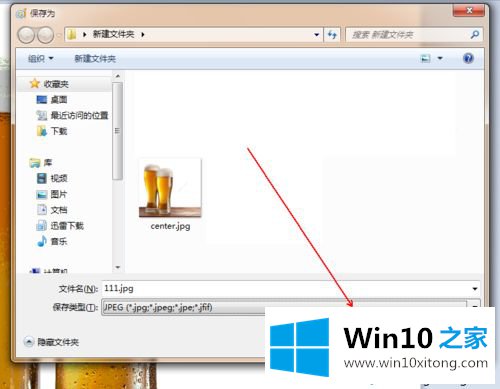Select 迅雷下载 library entry
The image size is (500, 389).
[x=67, y=226]
